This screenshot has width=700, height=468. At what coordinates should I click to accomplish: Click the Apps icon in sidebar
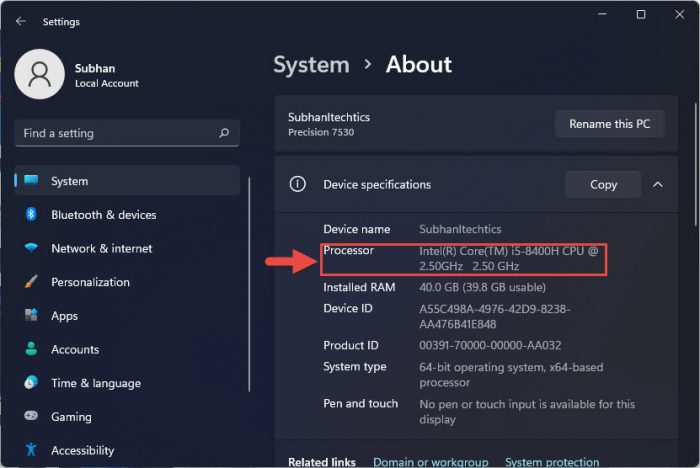pyautogui.click(x=31, y=316)
